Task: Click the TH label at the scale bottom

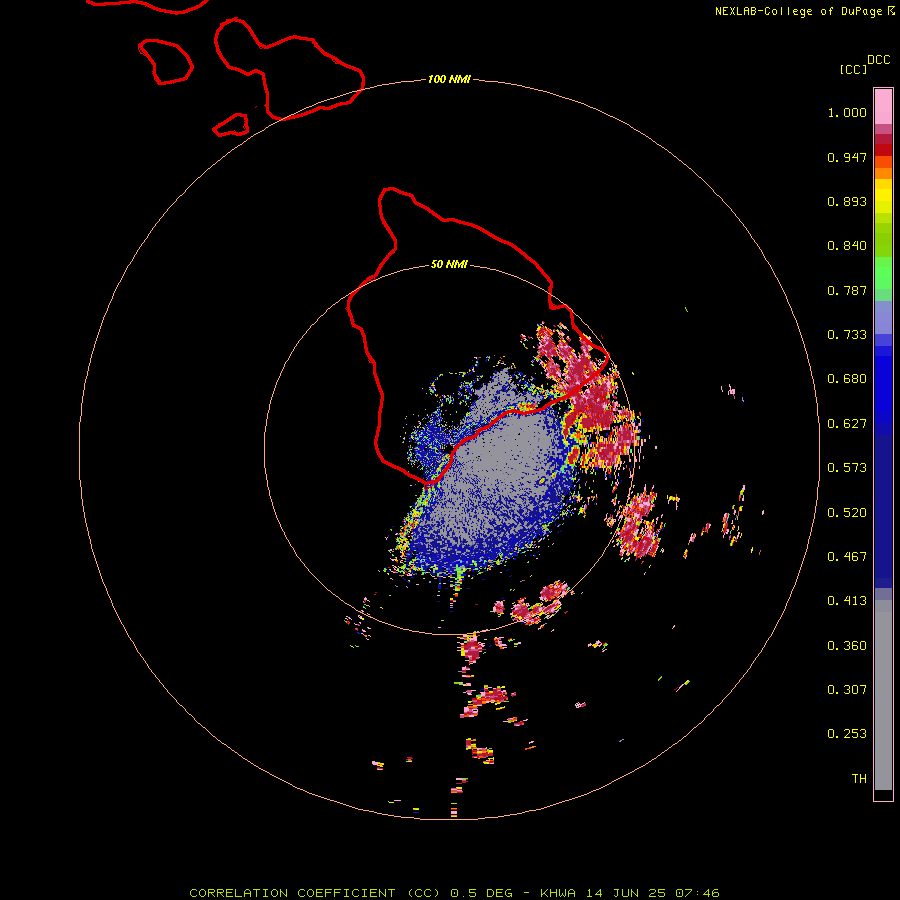Action: 859,779
